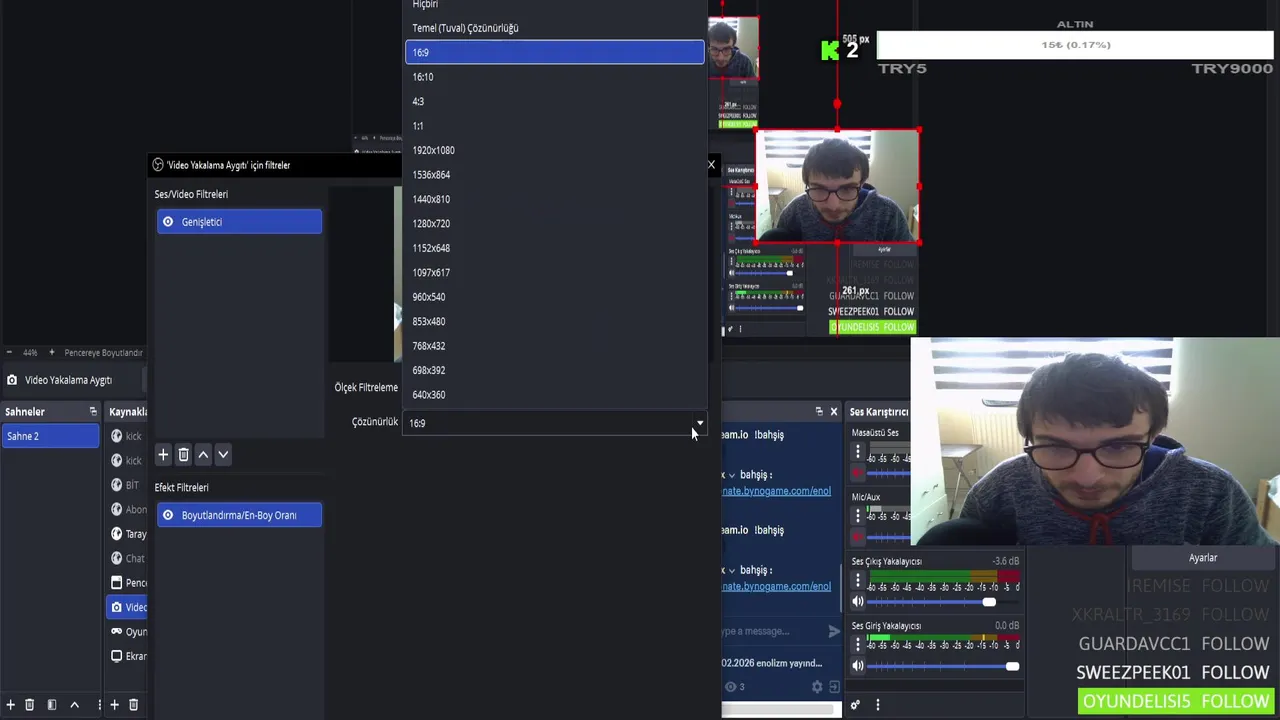This screenshot has height=720, width=1280.
Task: Open Masaüstü Ses options menu
Action: click(x=857, y=452)
